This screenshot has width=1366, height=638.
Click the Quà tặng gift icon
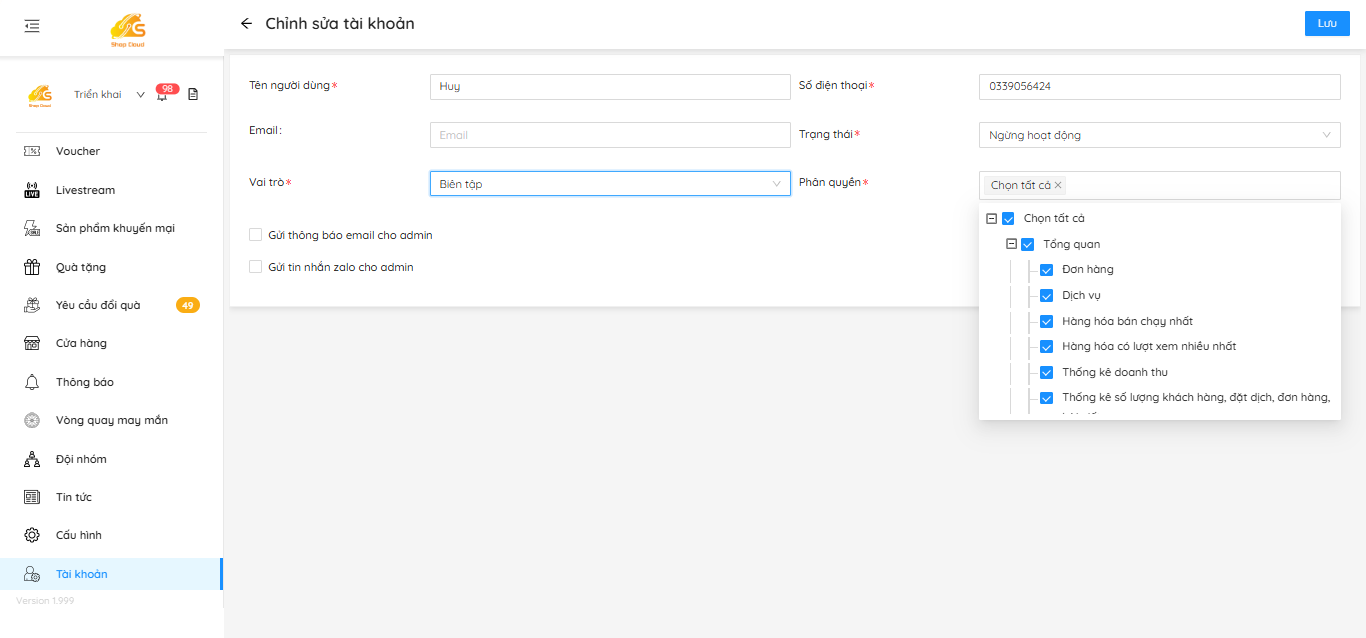click(x=32, y=267)
